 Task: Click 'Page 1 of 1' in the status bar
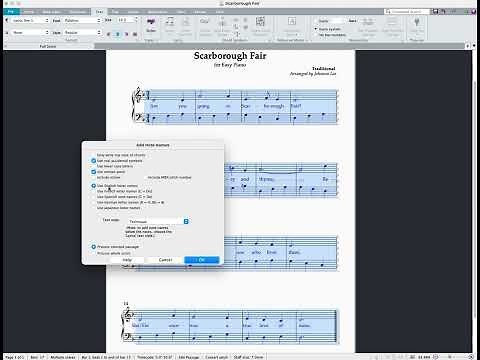tap(15, 357)
